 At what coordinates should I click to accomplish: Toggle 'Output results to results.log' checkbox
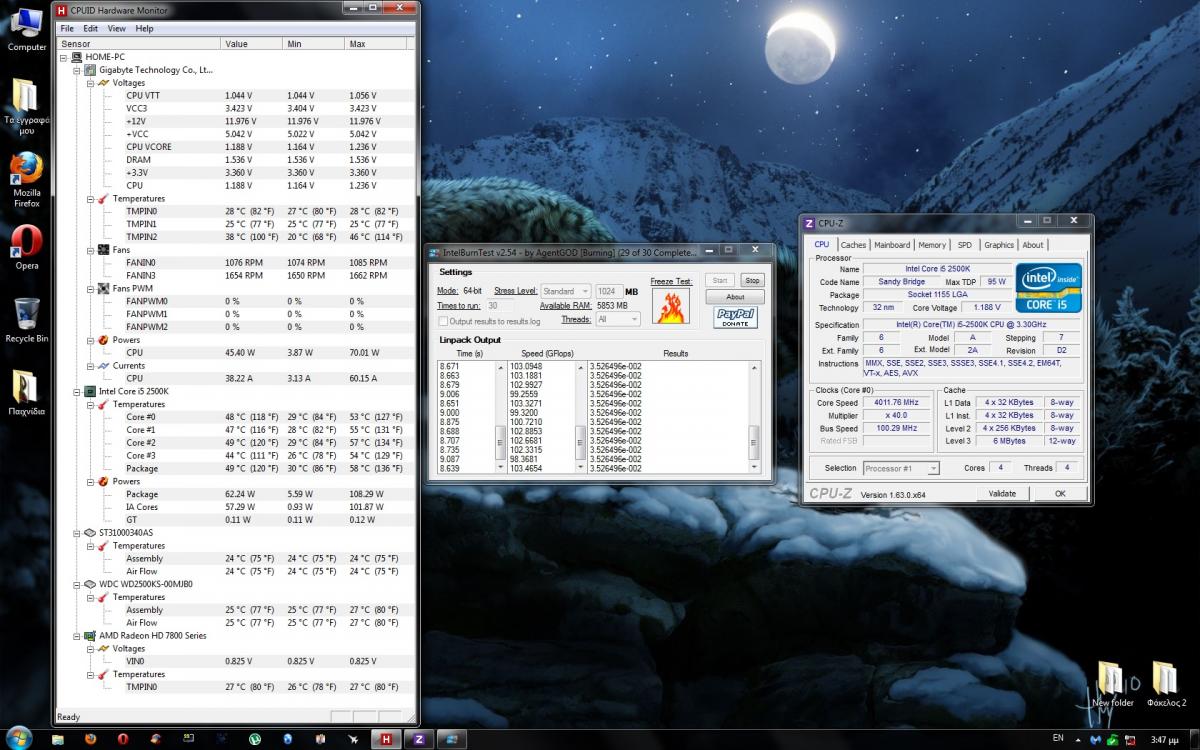click(443, 321)
